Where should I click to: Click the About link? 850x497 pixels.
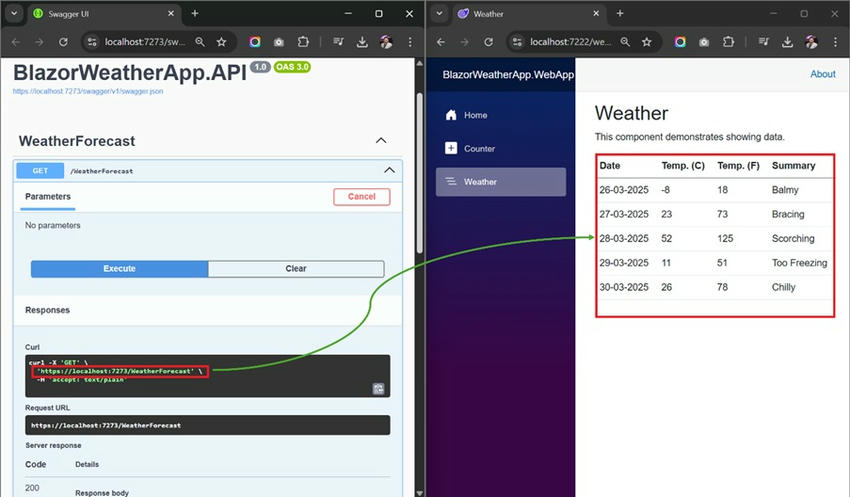(x=822, y=74)
